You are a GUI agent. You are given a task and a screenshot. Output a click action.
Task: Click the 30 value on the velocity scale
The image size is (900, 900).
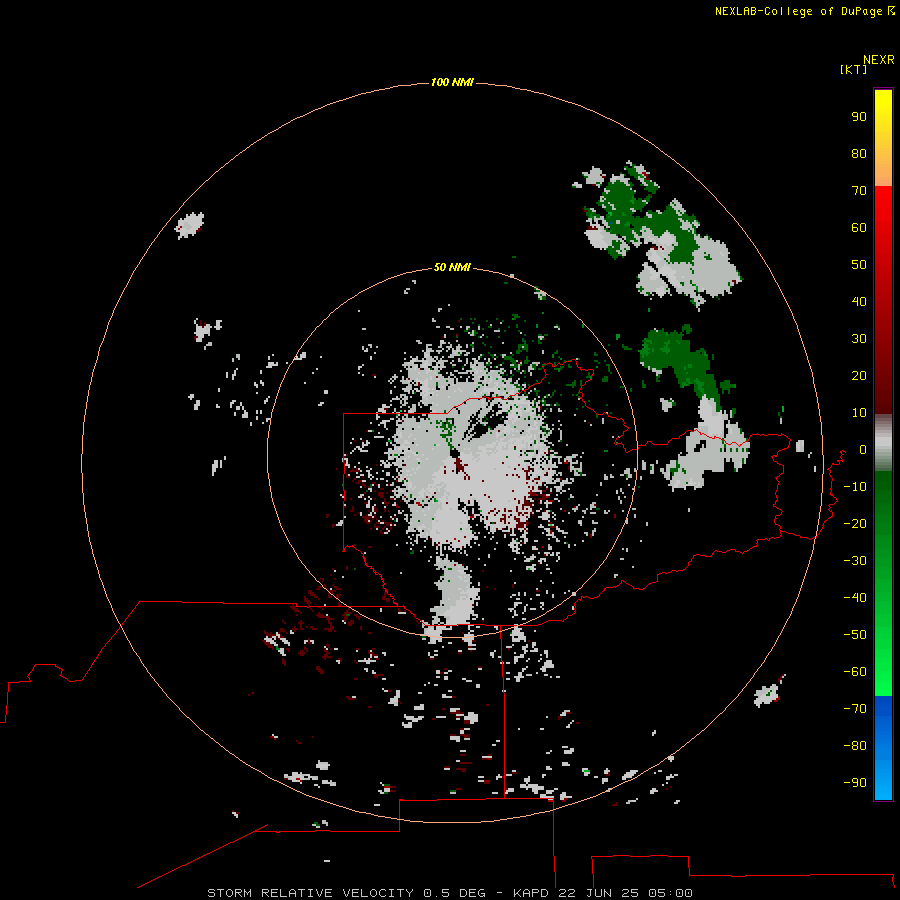point(859,339)
